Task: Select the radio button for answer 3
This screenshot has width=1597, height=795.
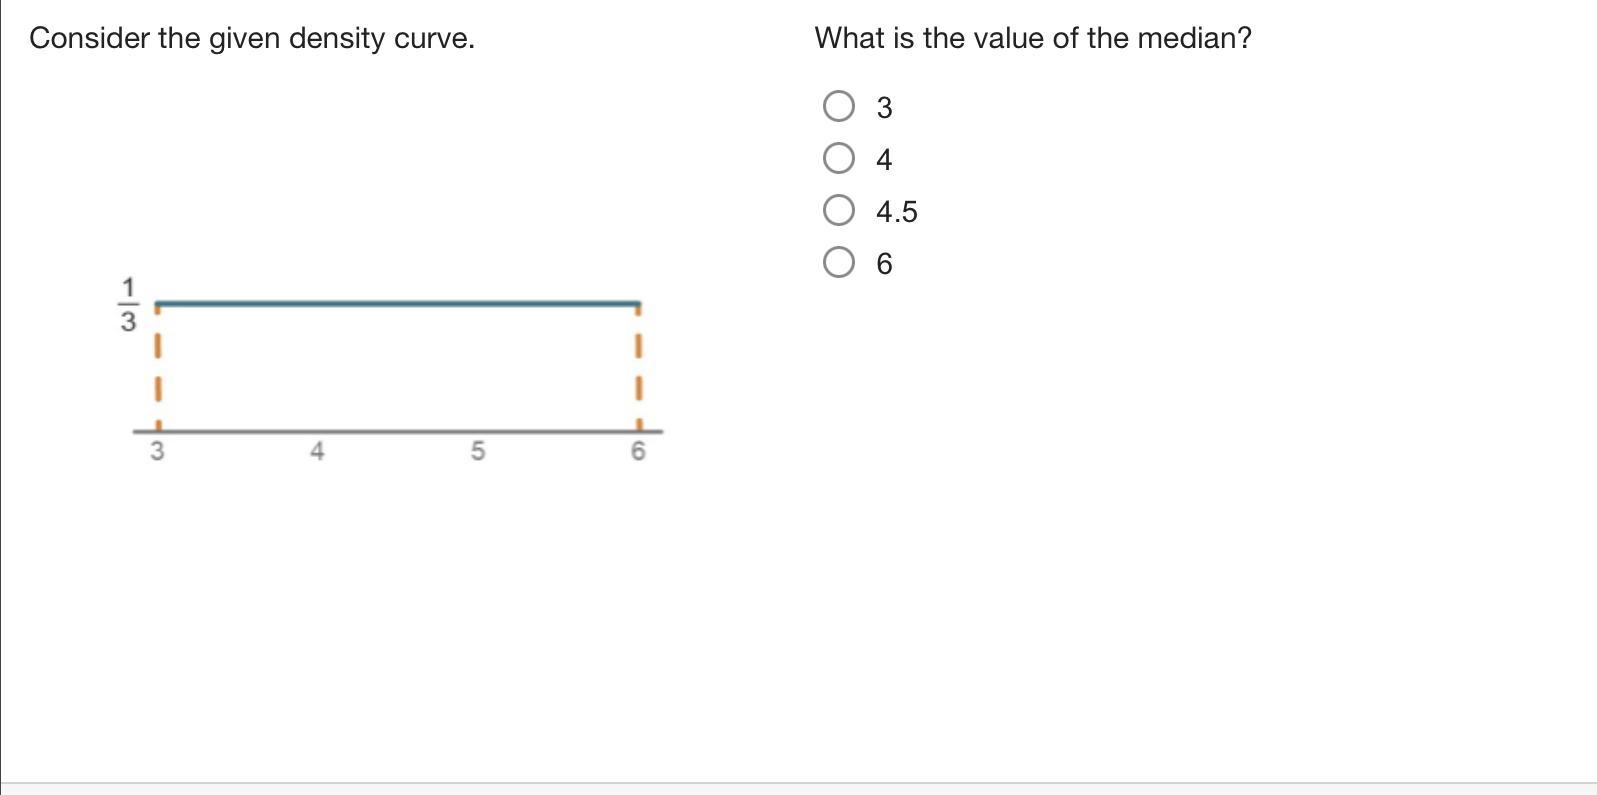Action: pos(838,106)
